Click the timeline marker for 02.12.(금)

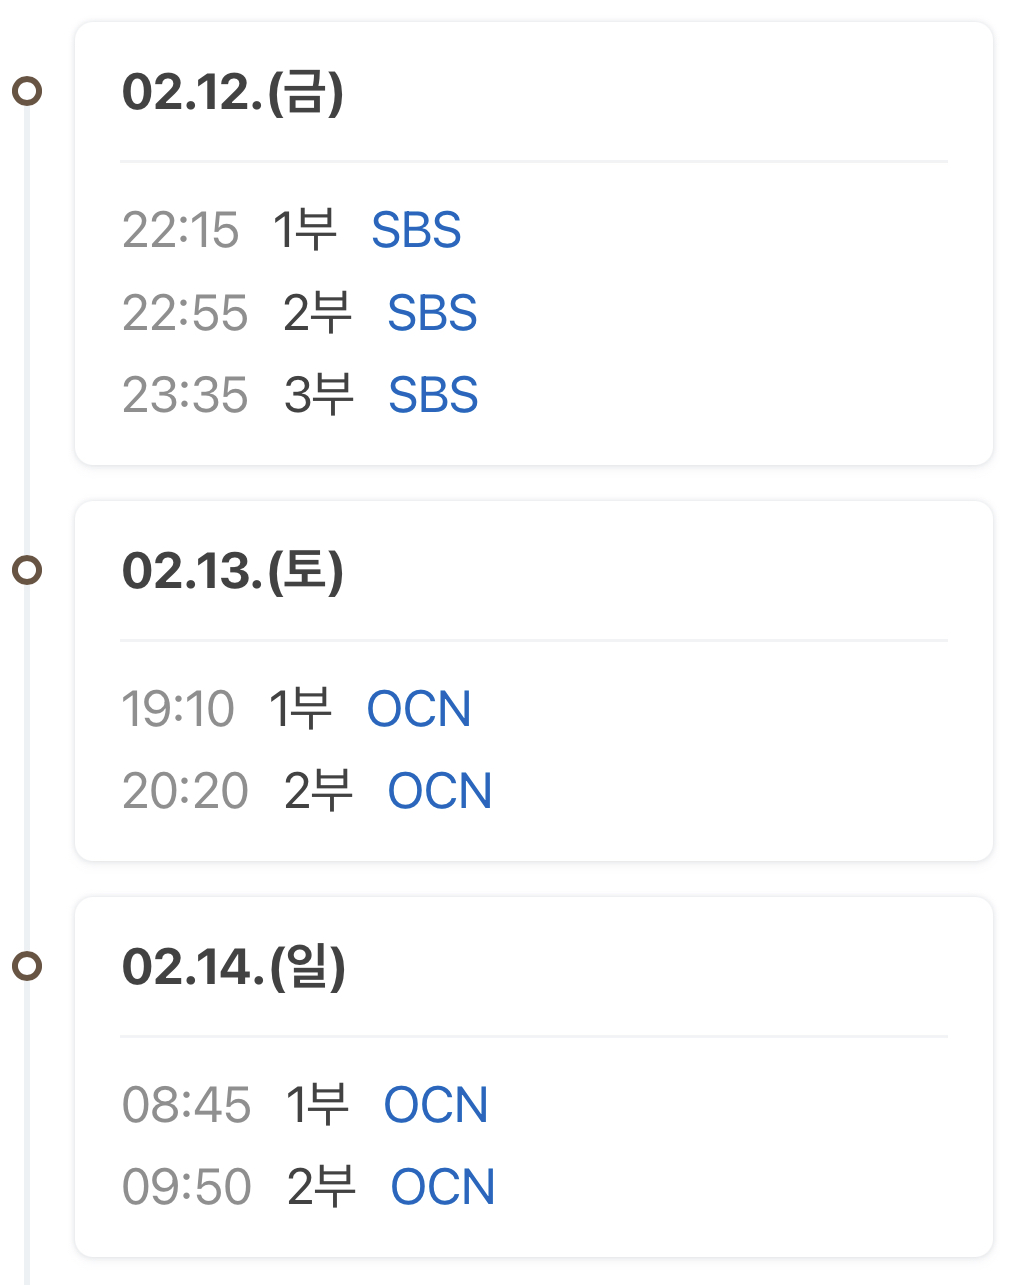coord(27,92)
